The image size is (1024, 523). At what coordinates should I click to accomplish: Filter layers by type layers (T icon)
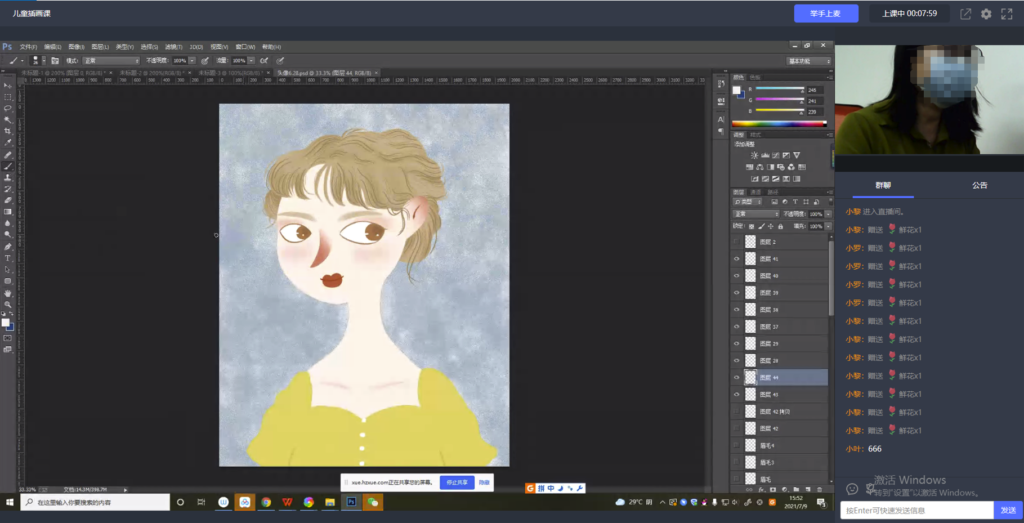point(795,201)
